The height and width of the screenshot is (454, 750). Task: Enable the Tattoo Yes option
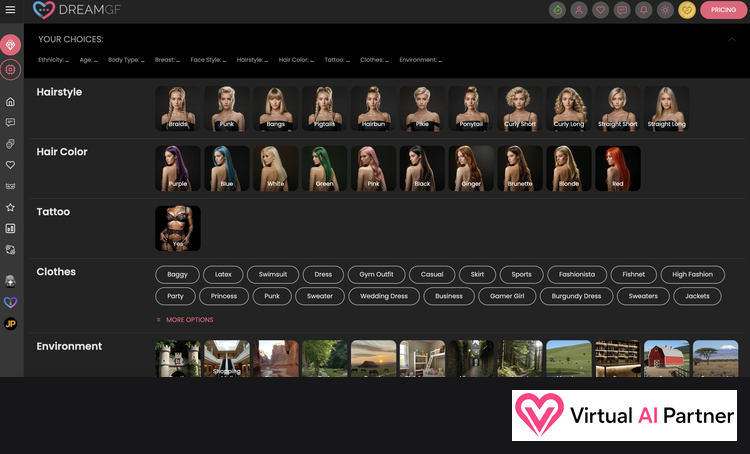click(x=178, y=228)
